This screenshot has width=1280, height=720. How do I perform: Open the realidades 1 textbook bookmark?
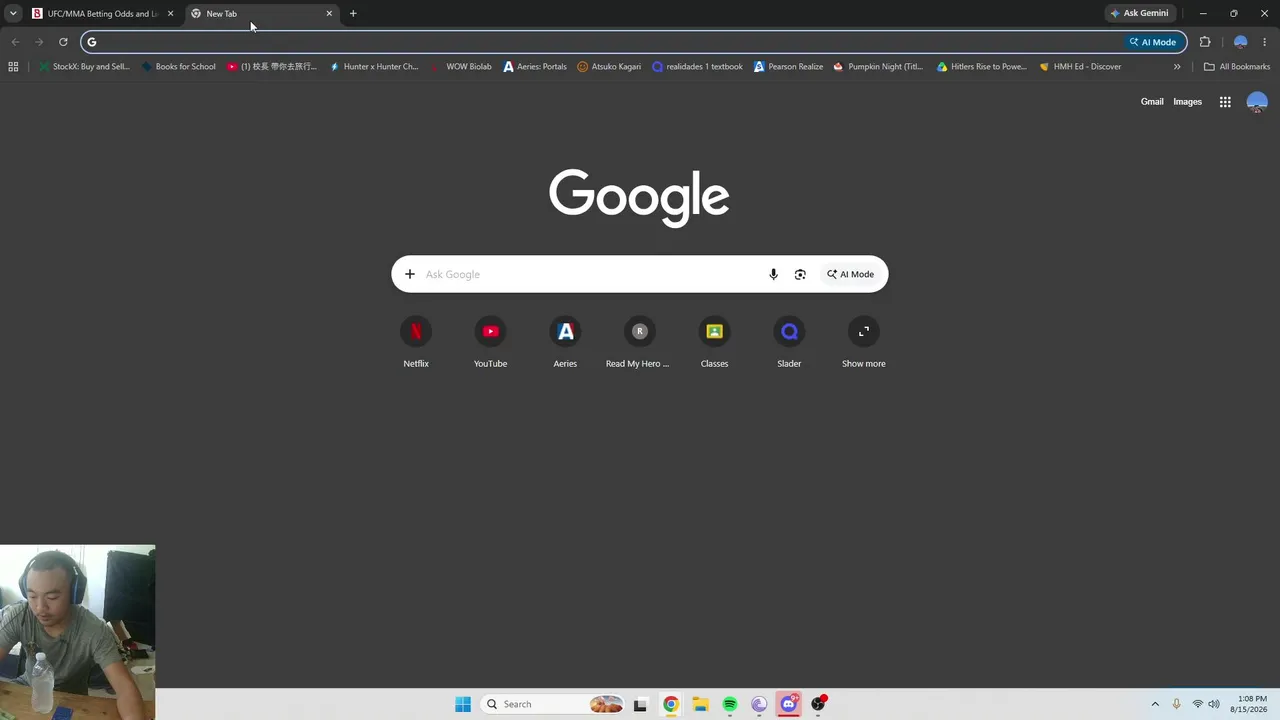[x=697, y=67]
